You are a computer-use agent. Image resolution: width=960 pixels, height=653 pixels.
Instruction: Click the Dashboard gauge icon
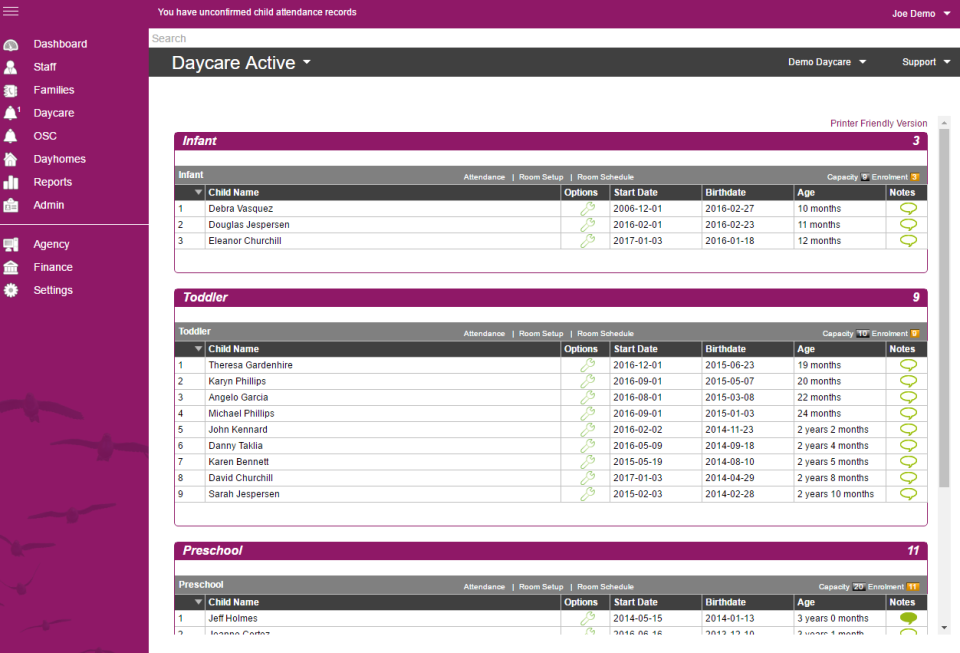pyautogui.click(x=10, y=45)
